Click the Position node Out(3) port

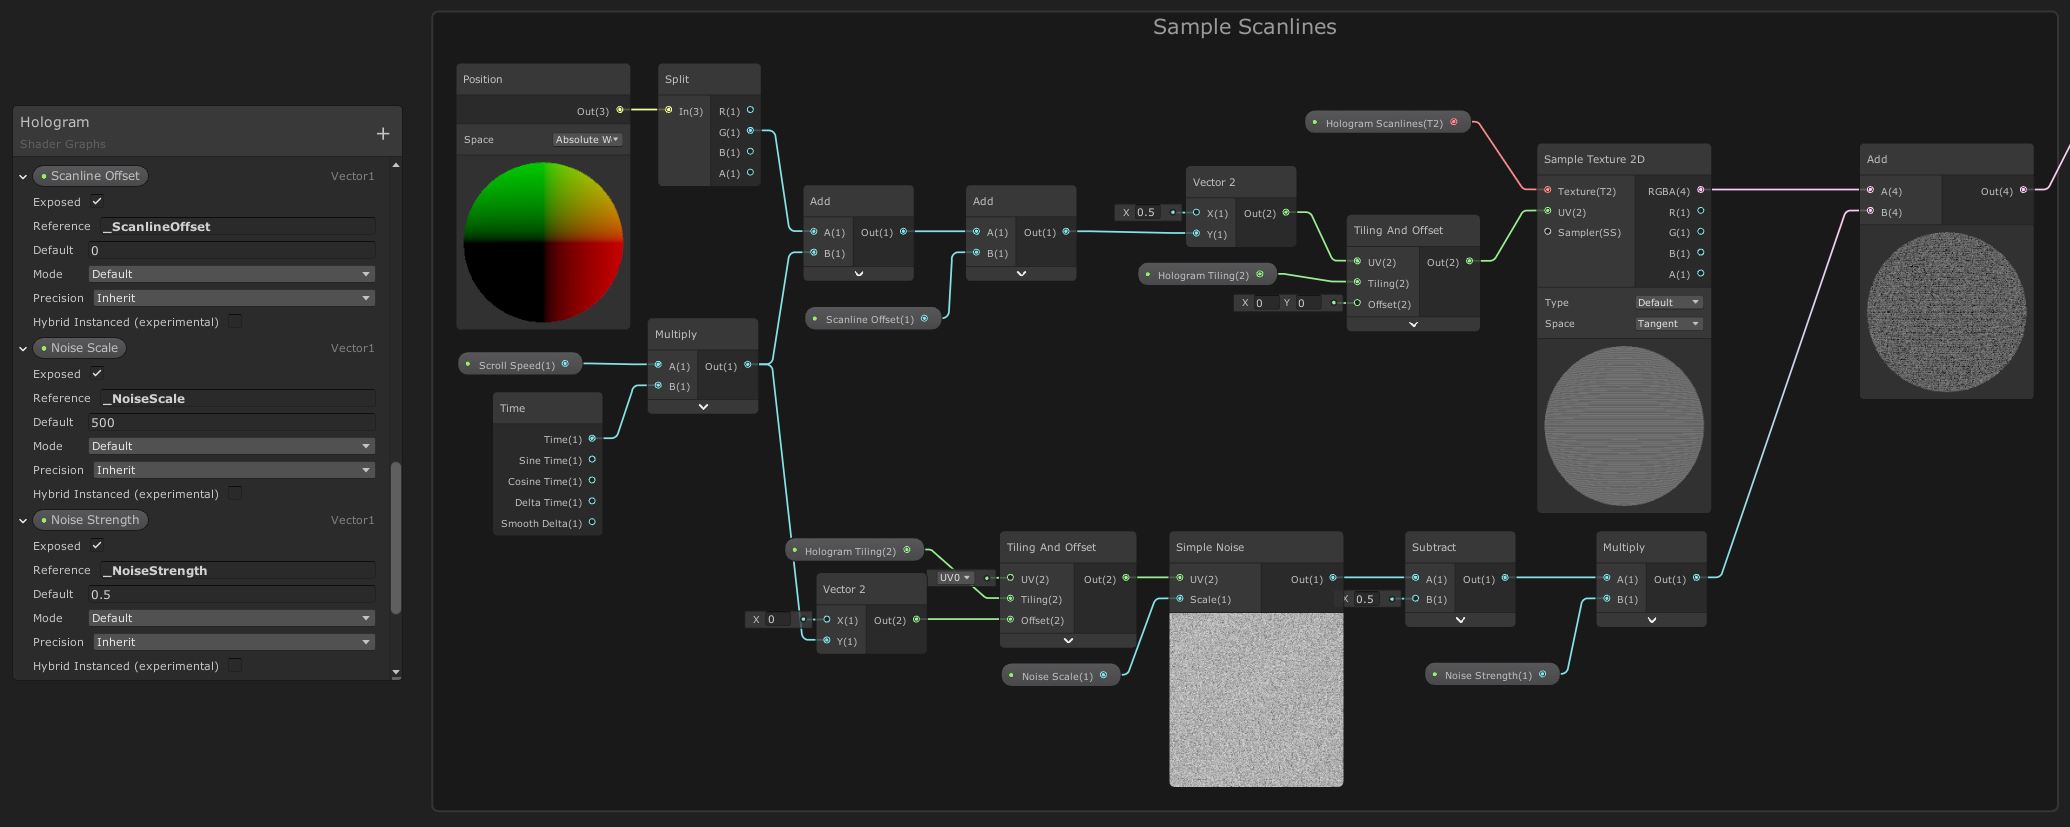[x=620, y=111]
